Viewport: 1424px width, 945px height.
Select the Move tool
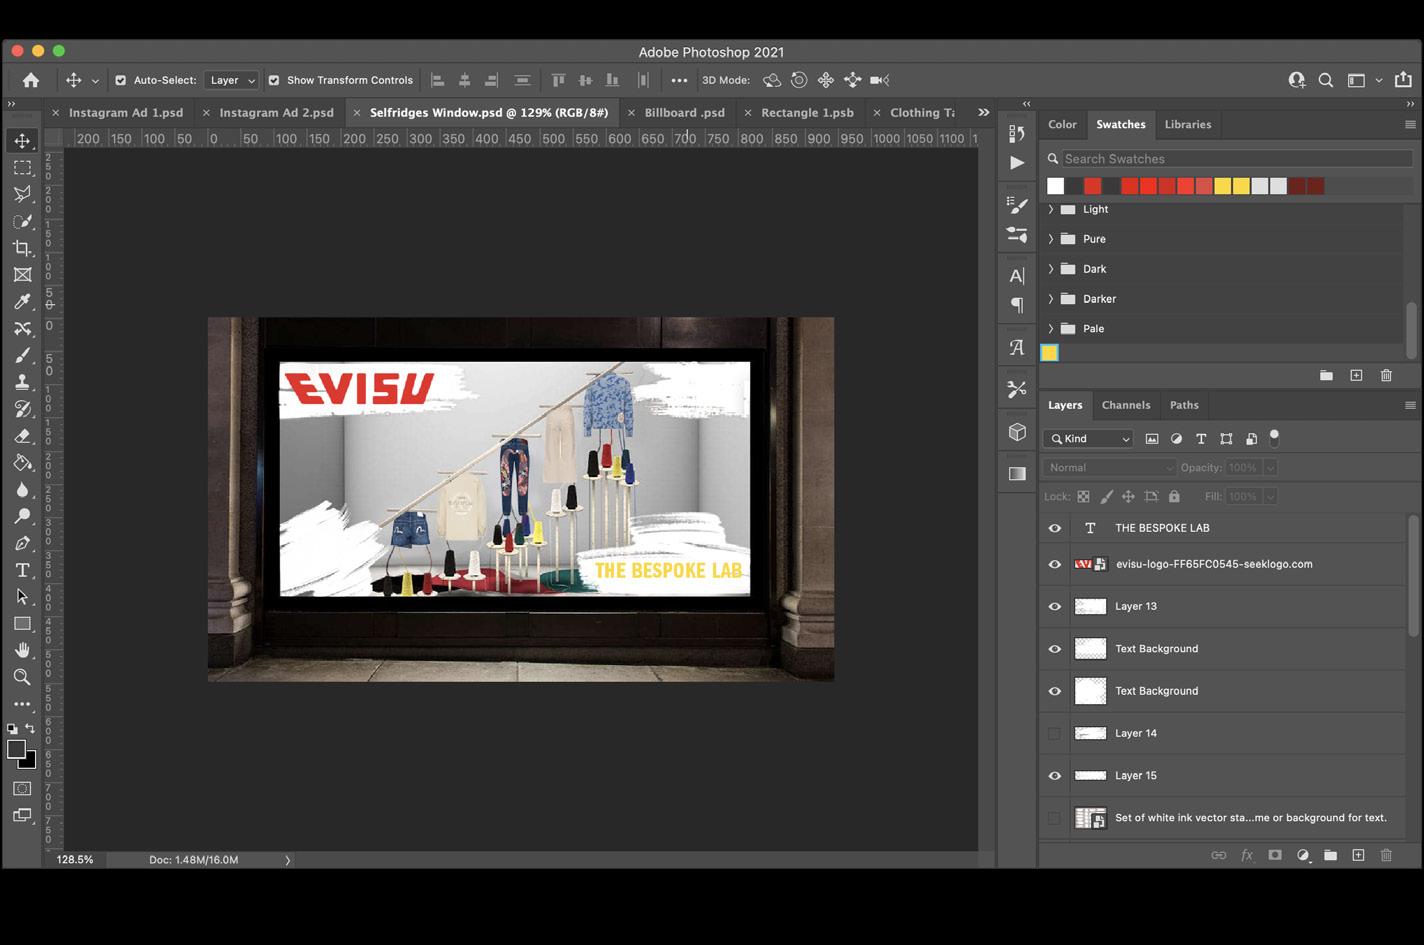22,141
